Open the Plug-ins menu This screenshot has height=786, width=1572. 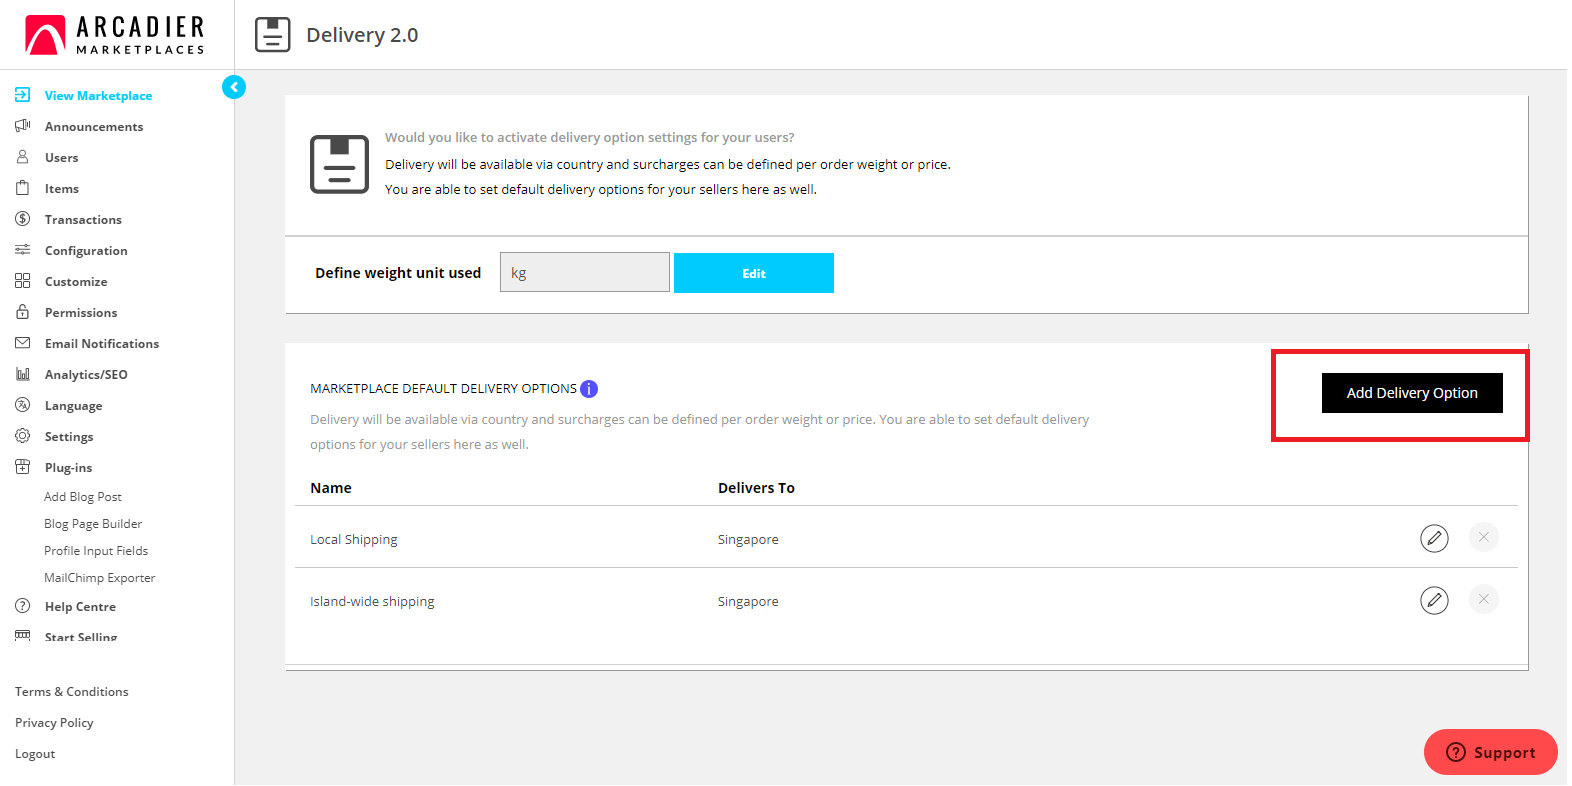point(68,468)
